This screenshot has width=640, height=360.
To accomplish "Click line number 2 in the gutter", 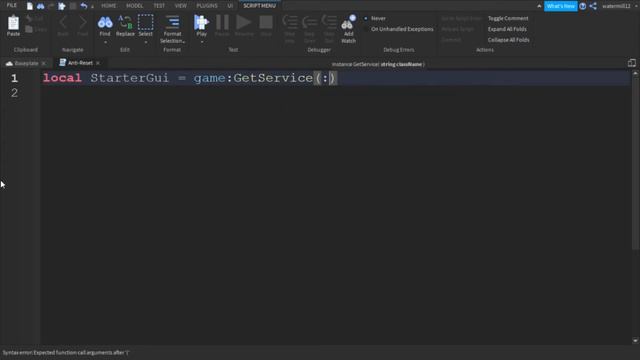I will coord(14,93).
